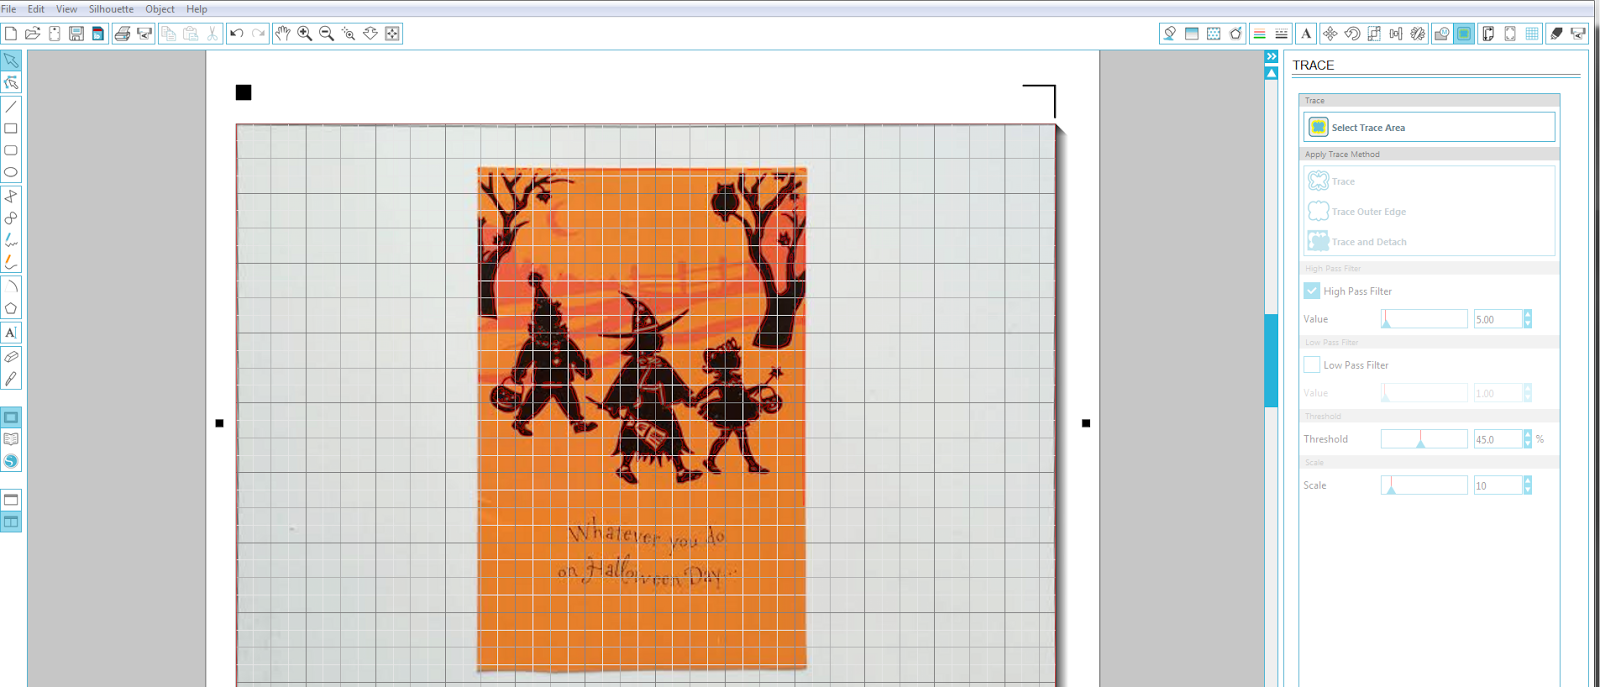Viewport: 1600px width, 687px height.
Task: Open the File menu
Action: (9, 9)
